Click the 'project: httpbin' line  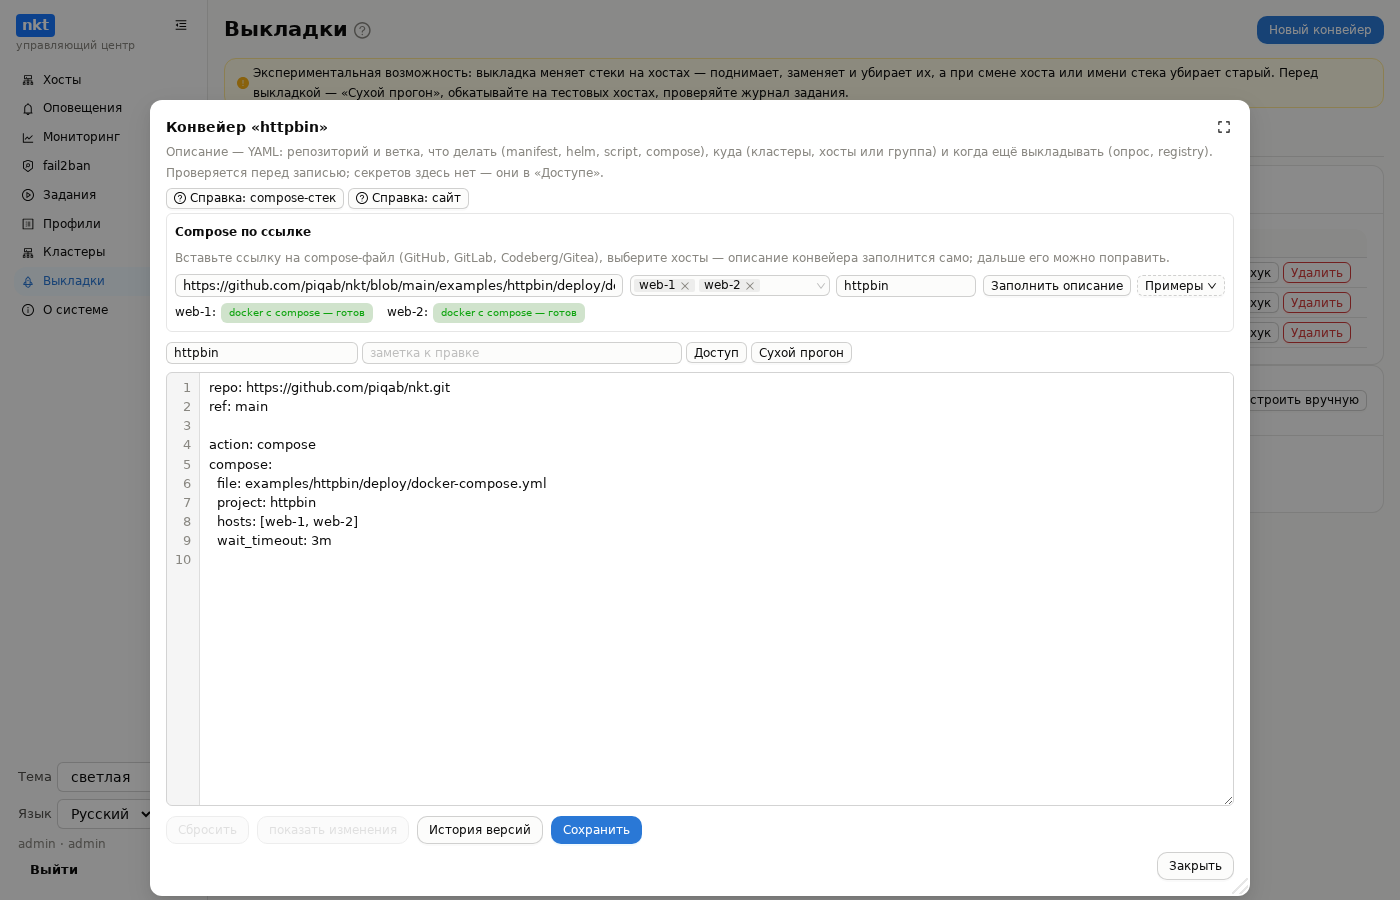[266, 503]
